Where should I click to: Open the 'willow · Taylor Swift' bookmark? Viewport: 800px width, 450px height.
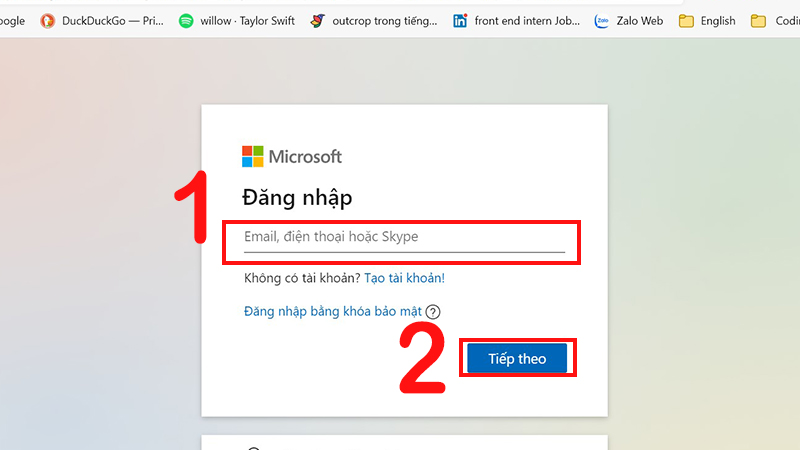coord(248,20)
